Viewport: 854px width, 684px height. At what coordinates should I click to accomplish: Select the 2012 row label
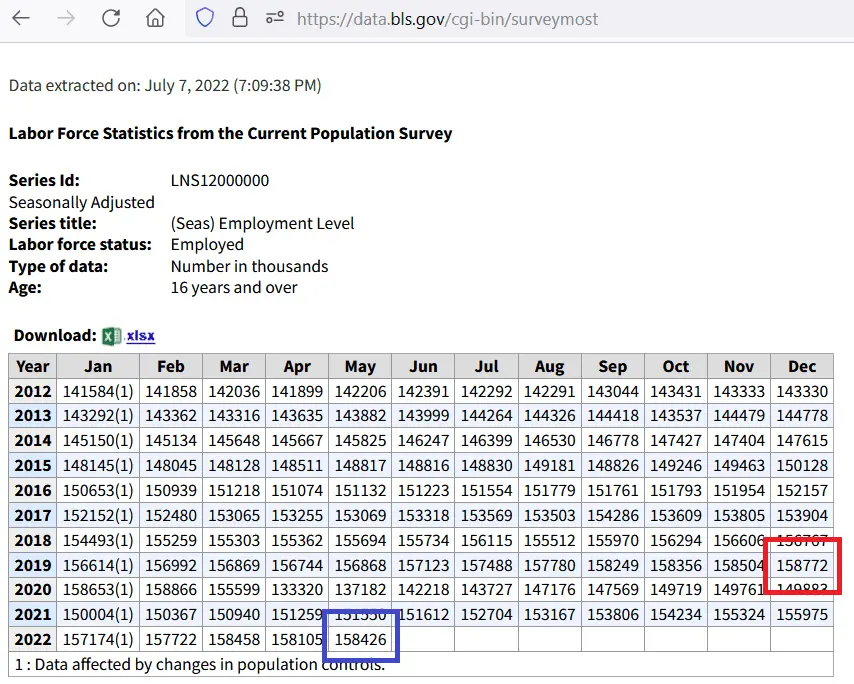click(32, 391)
